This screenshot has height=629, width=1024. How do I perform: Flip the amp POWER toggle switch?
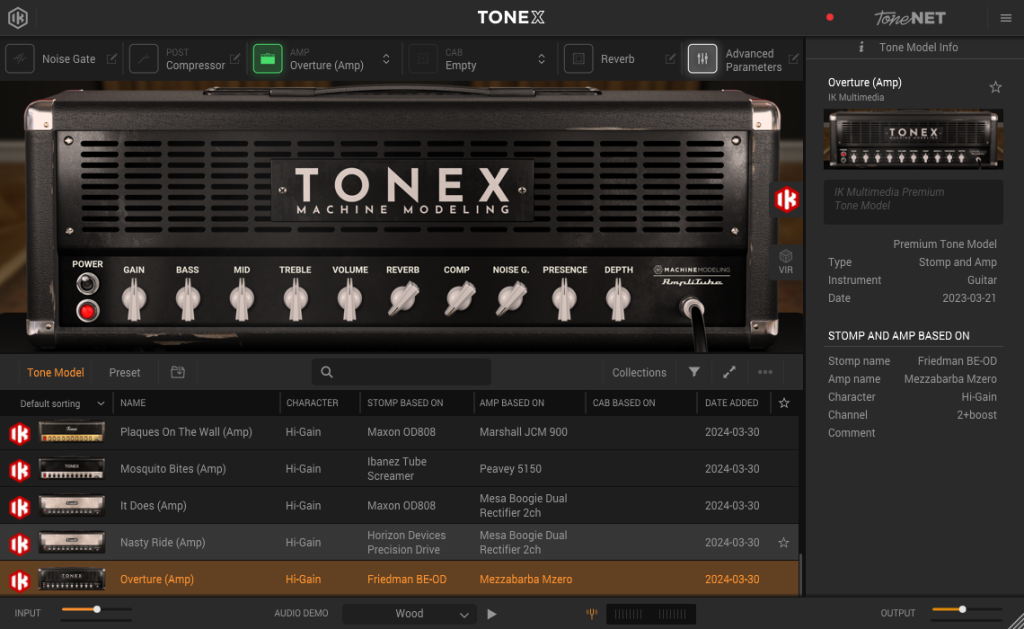point(87,283)
